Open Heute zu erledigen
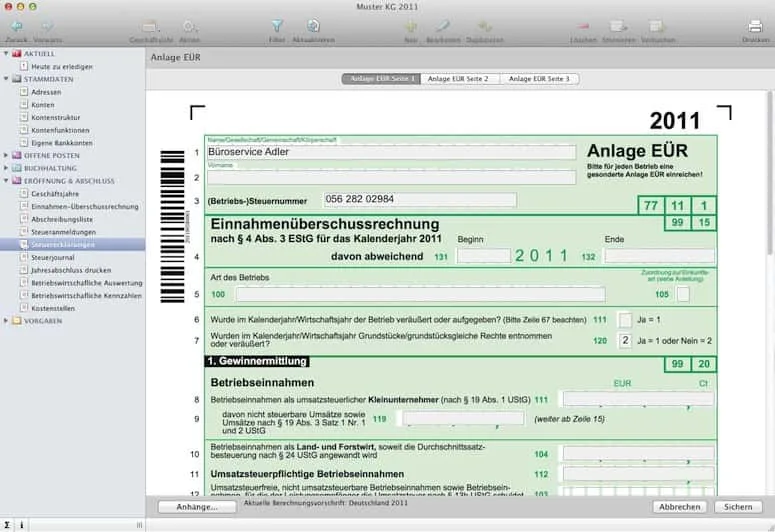Viewport: 775px width, 532px height. click(x=62, y=67)
